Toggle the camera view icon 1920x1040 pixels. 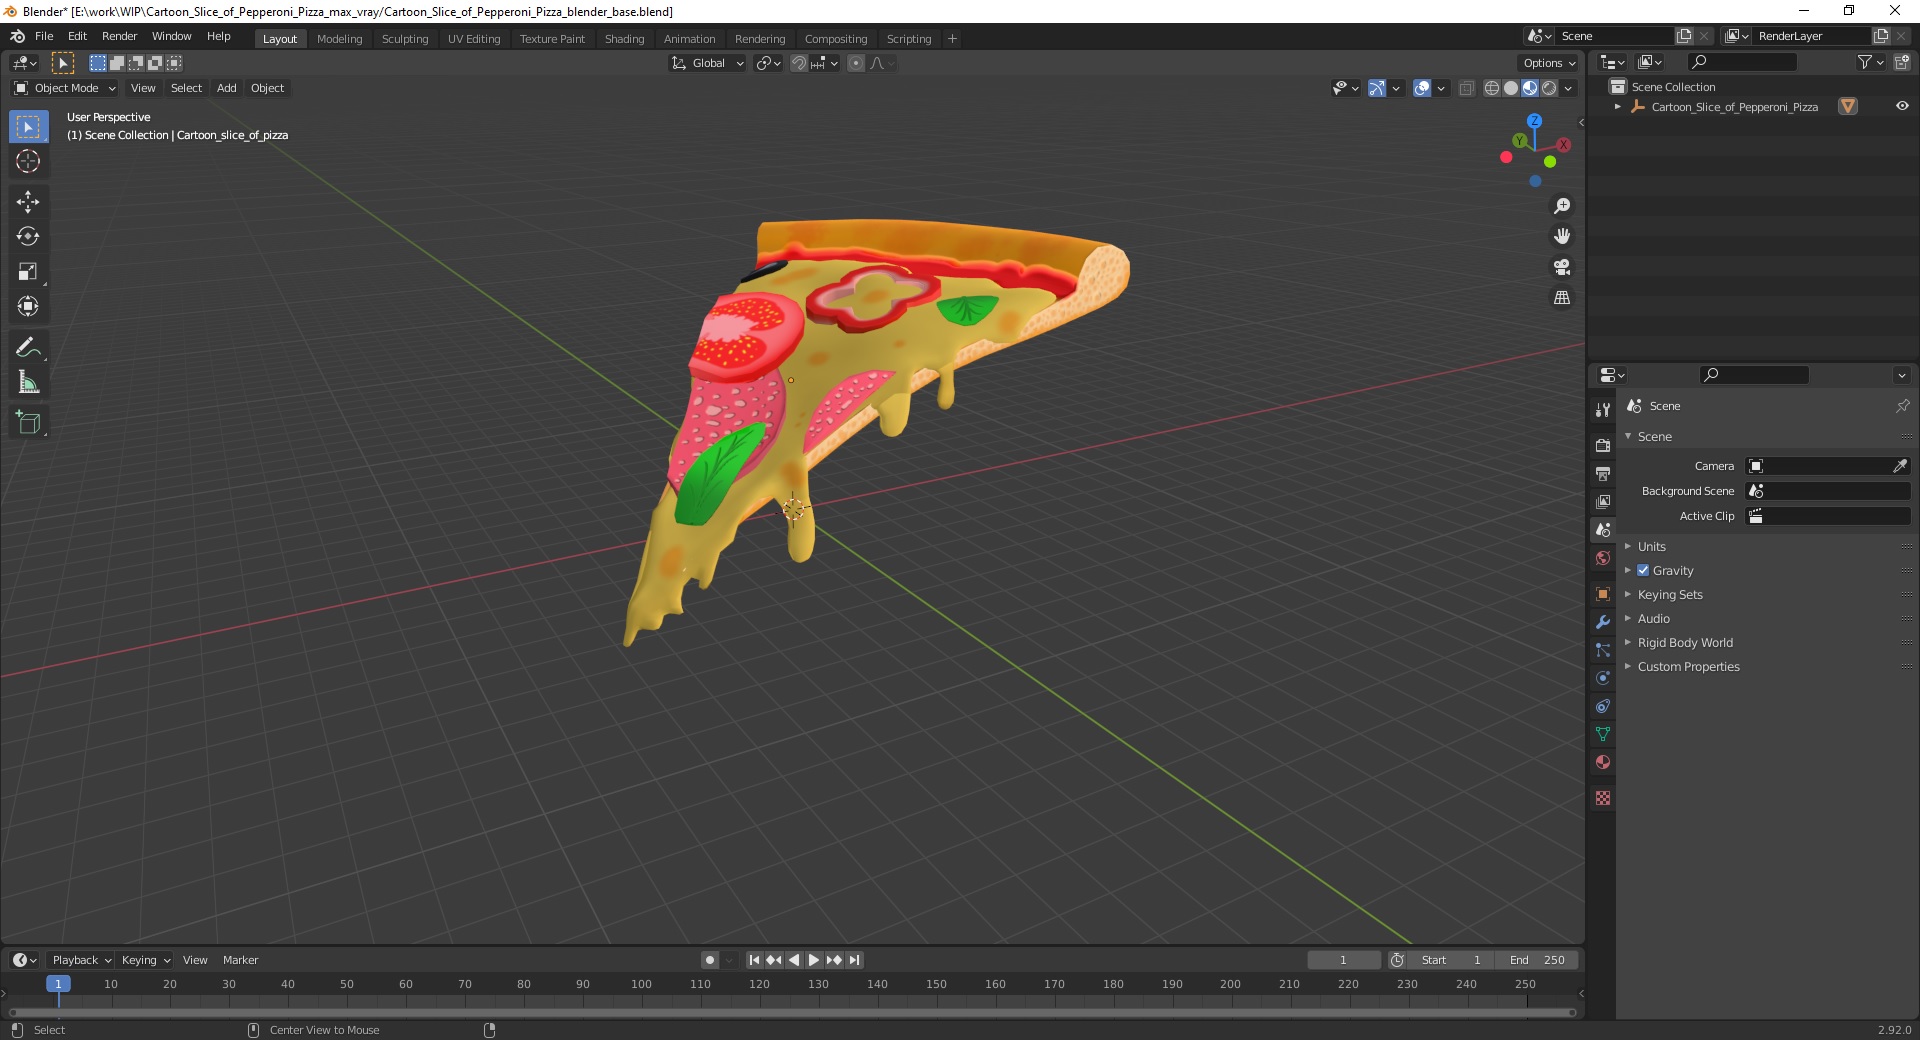click(x=1561, y=267)
